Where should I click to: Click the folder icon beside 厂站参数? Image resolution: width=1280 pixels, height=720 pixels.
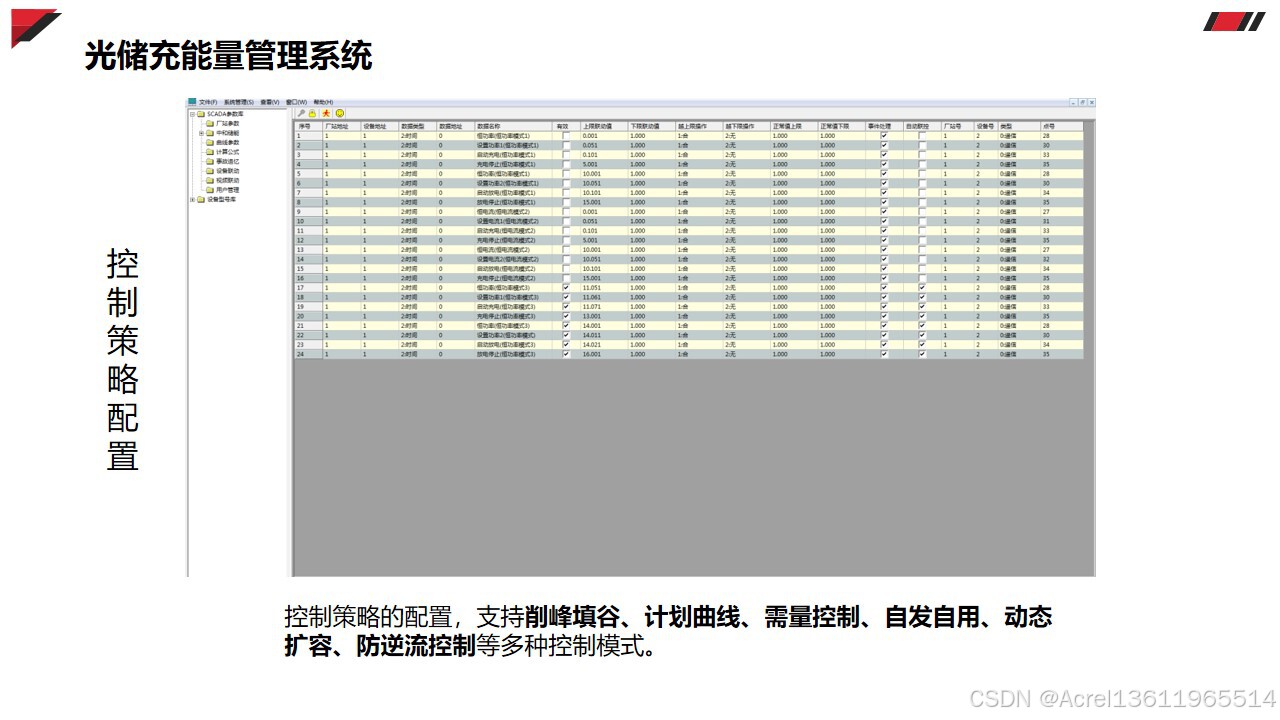point(209,123)
